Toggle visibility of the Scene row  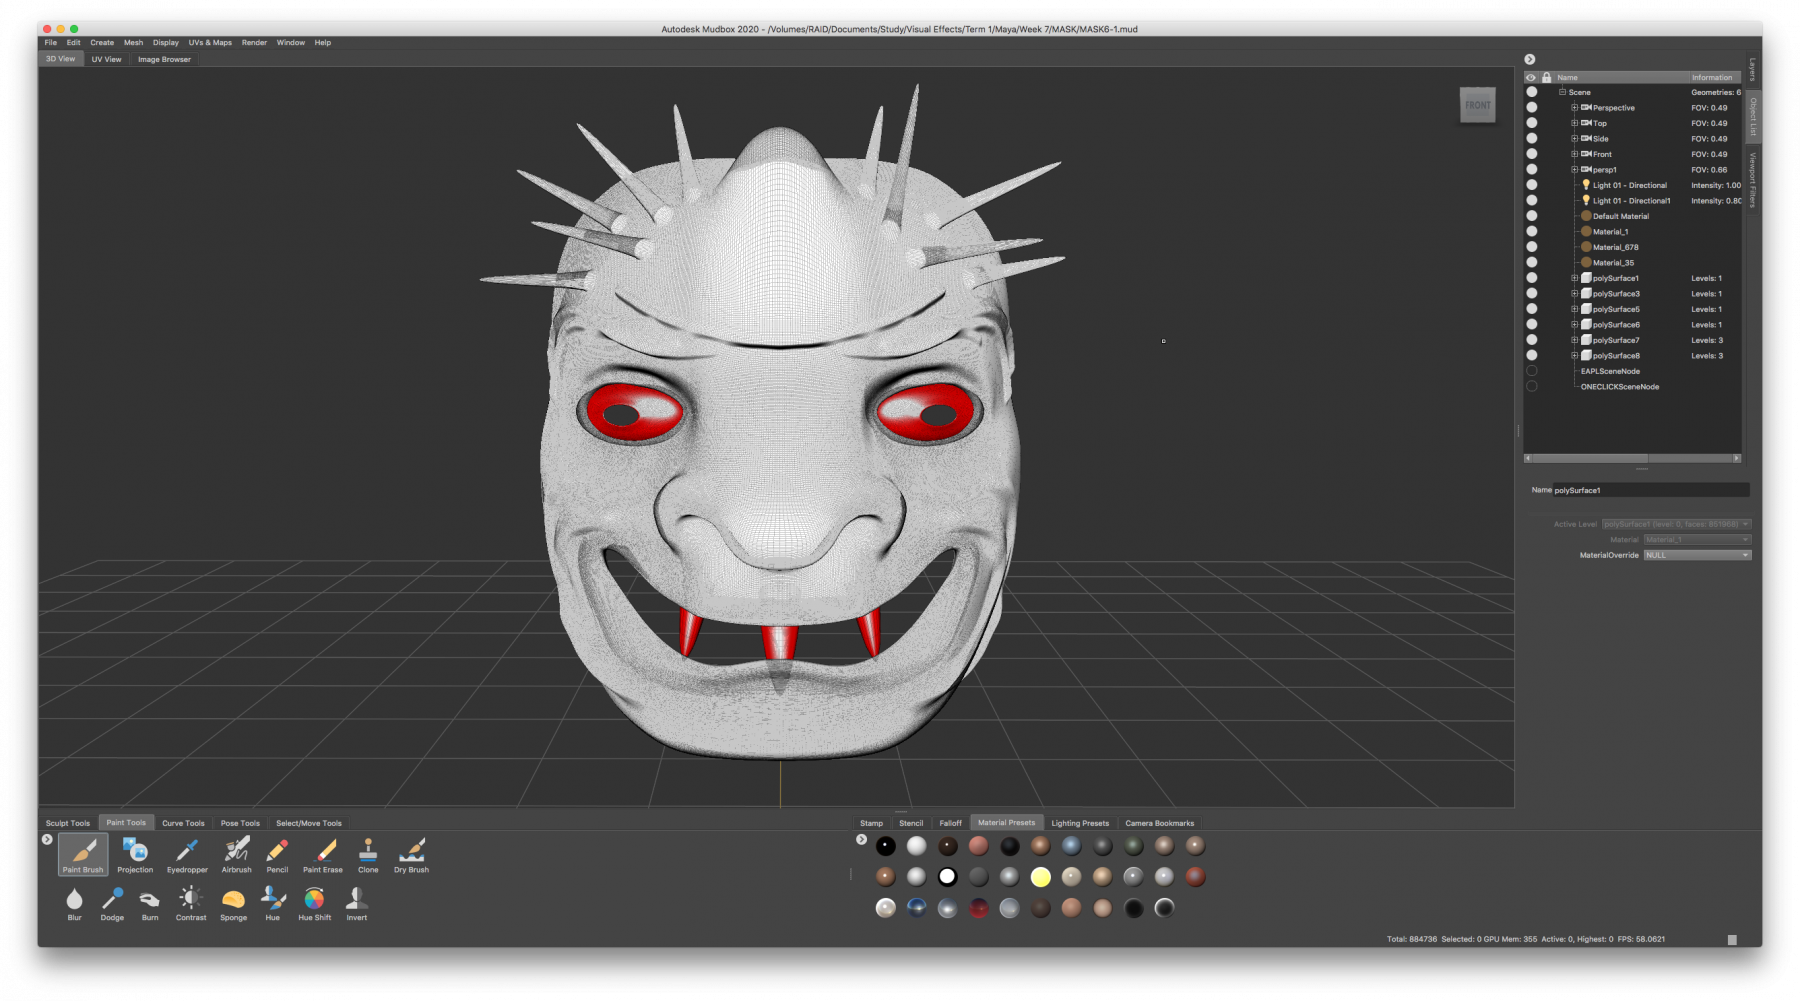tap(1531, 92)
